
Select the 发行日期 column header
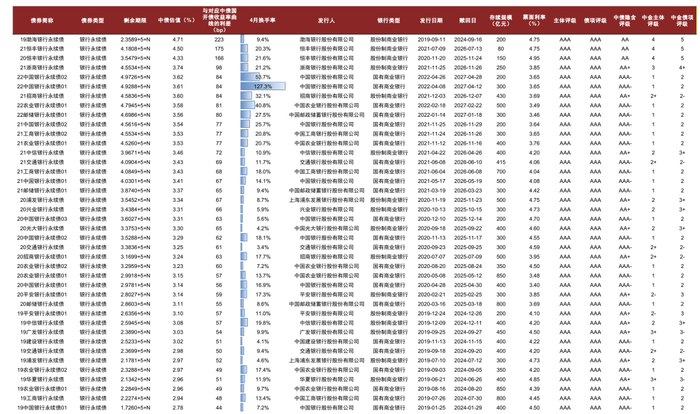point(431,21)
